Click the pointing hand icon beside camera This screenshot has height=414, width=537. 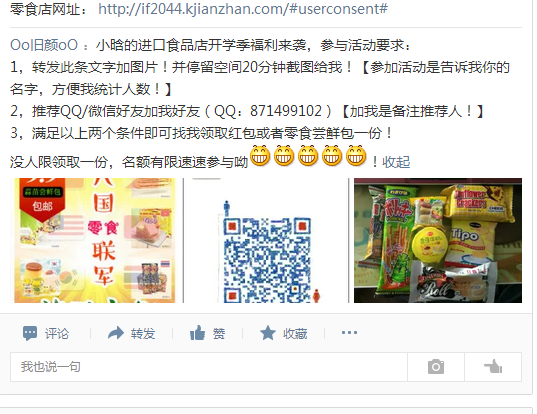(x=493, y=367)
